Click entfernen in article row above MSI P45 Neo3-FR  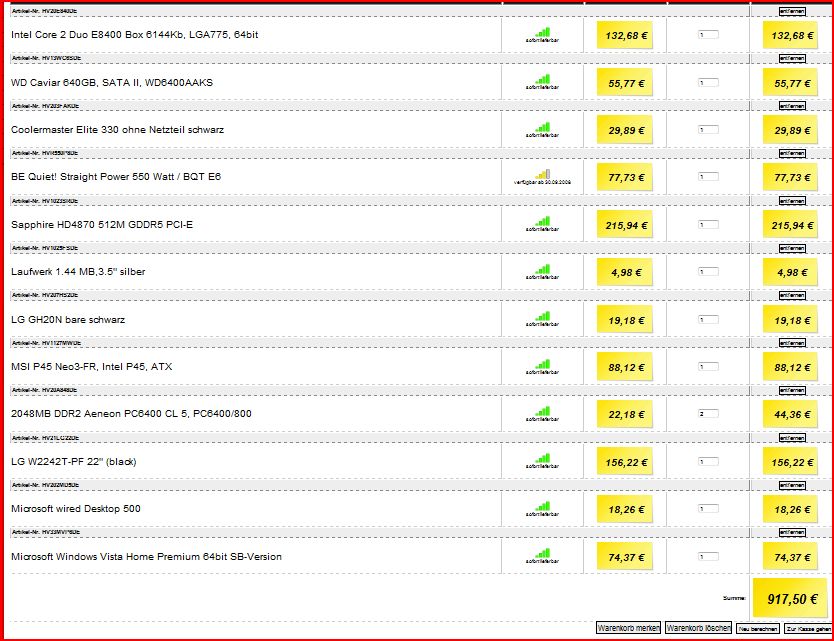[793, 343]
